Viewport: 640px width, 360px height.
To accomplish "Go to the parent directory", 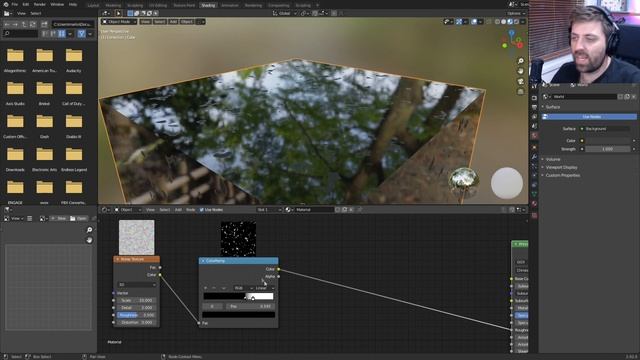I will click(x=24, y=24).
